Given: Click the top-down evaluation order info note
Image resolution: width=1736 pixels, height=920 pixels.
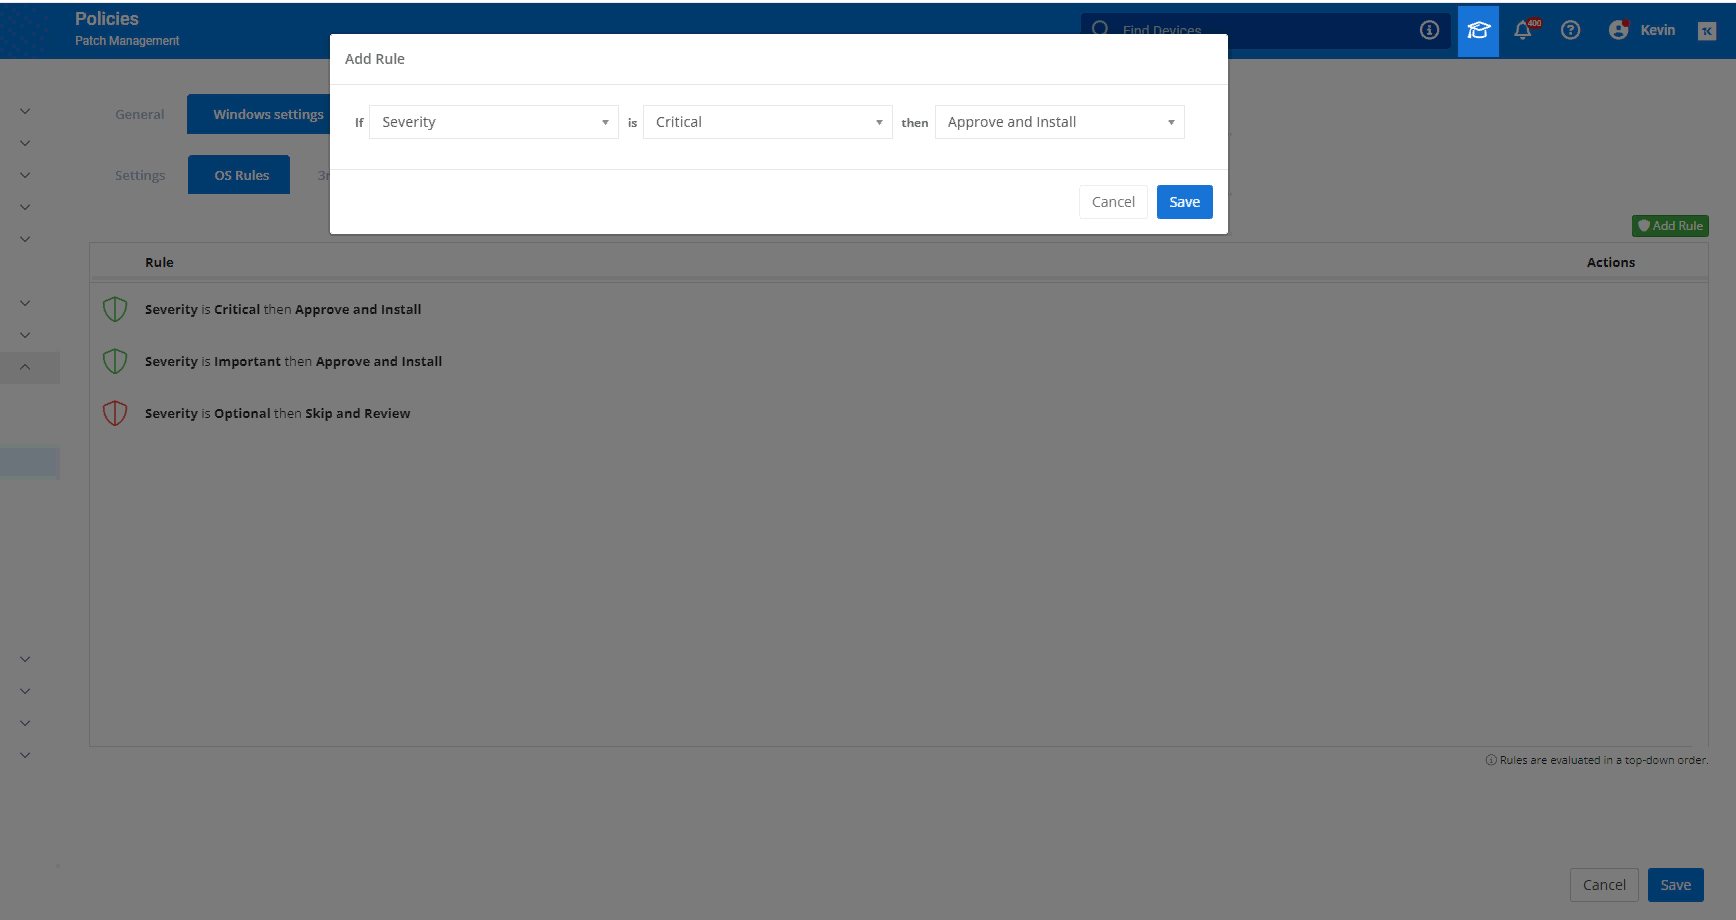Looking at the screenshot, I should [1597, 760].
